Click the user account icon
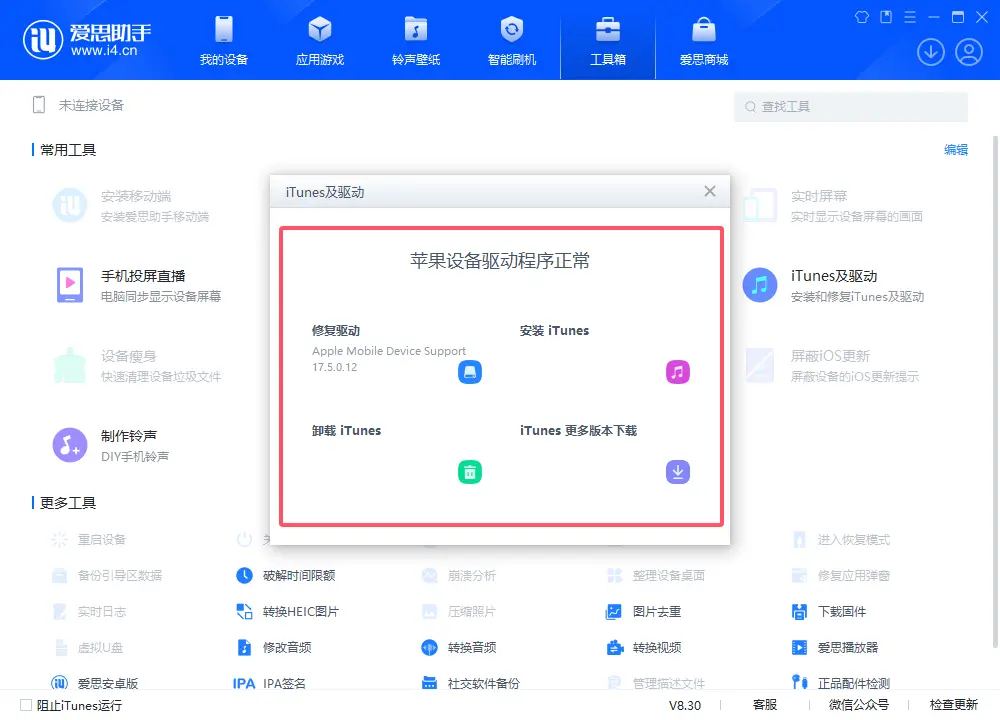Image resolution: width=1000 pixels, height=720 pixels. click(969, 52)
